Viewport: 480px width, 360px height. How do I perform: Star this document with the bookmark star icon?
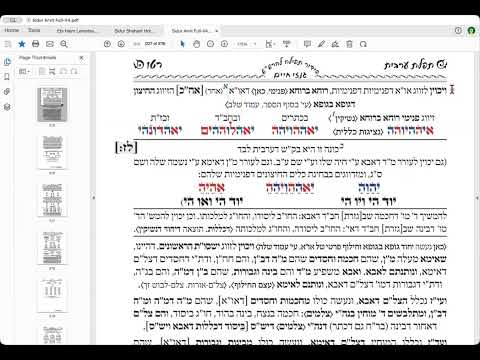(x=22, y=44)
